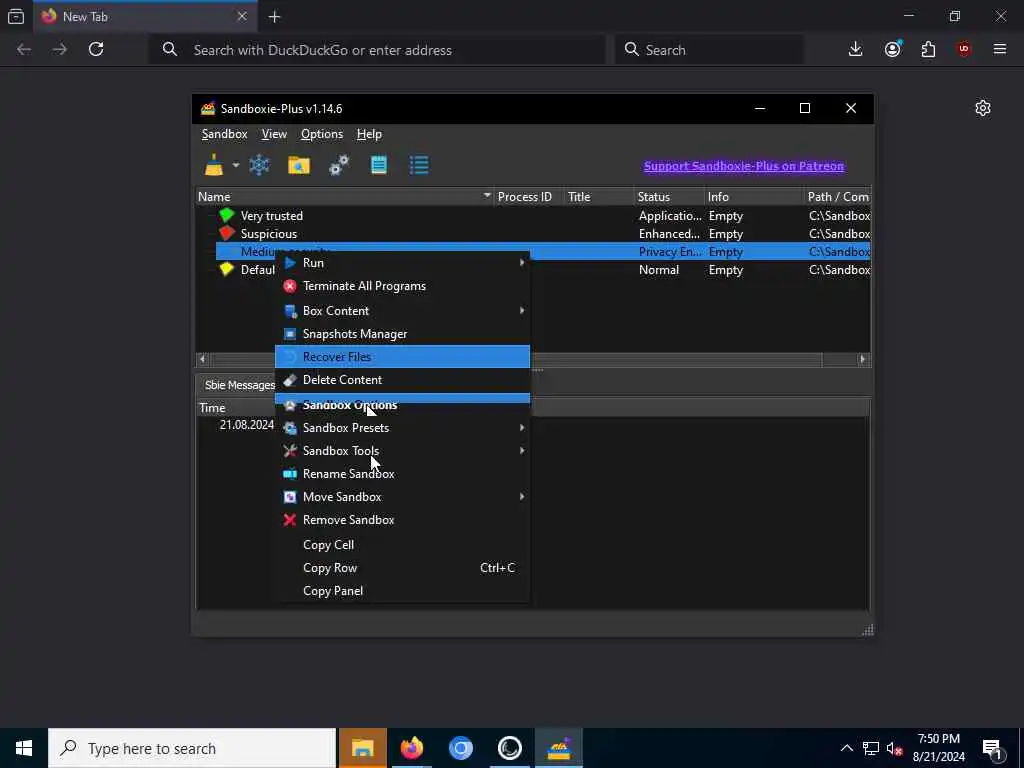Image resolution: width=1024 pixels, height=768 pixels.
Task: Choose Terminate All Programs
Action: tap(402, 286)
